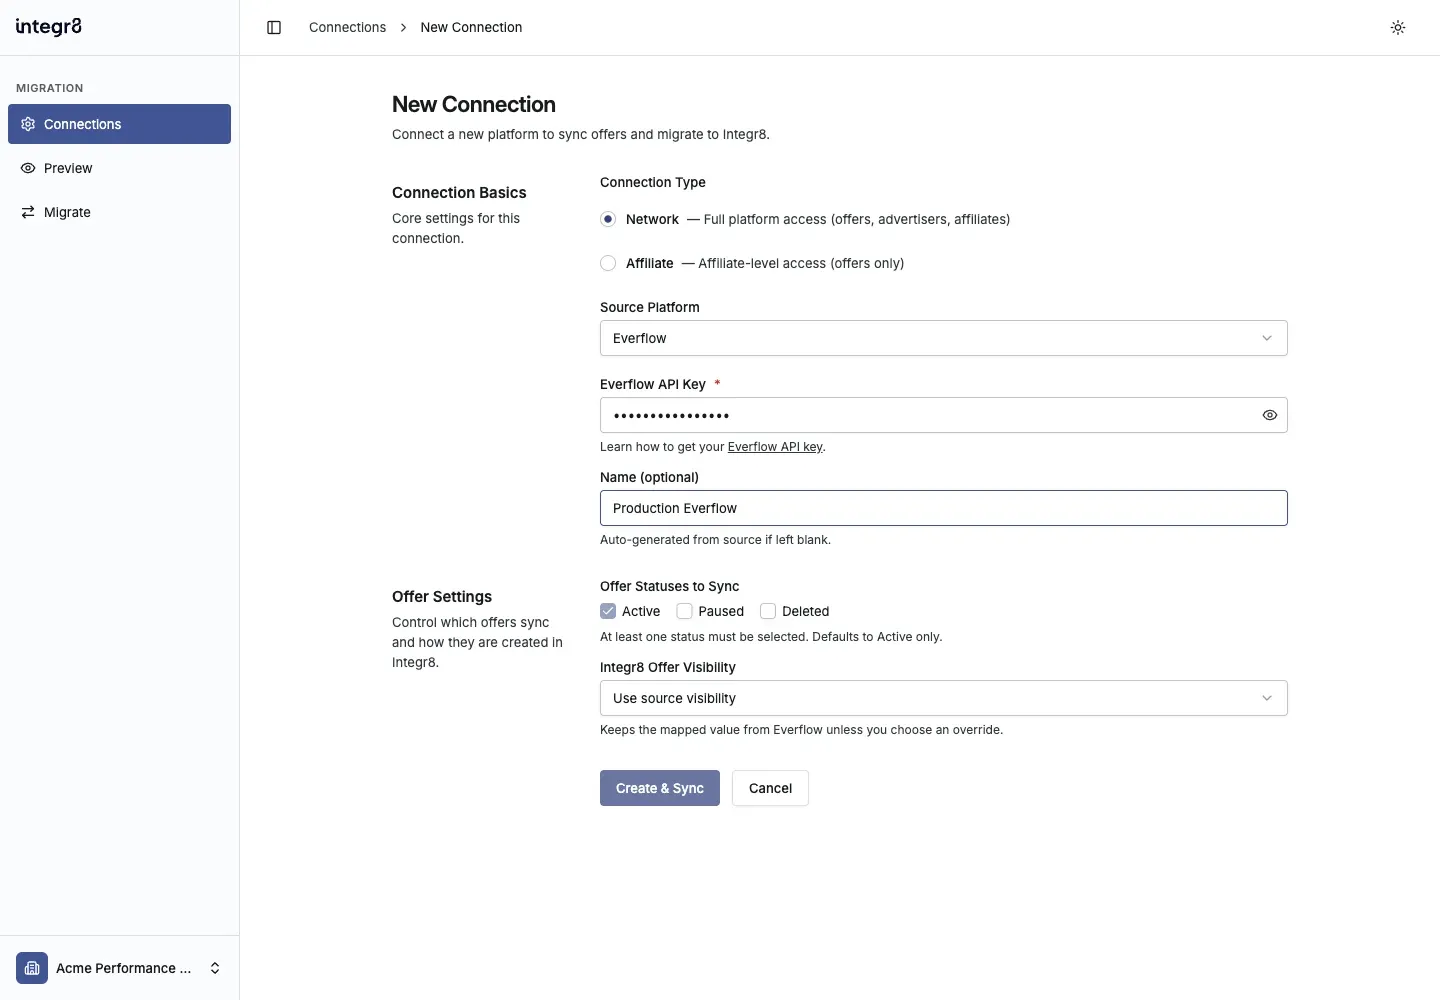Select the Affiliate connection type radio
This screenshot has height=1000, width=1440.
coord(608,263)
